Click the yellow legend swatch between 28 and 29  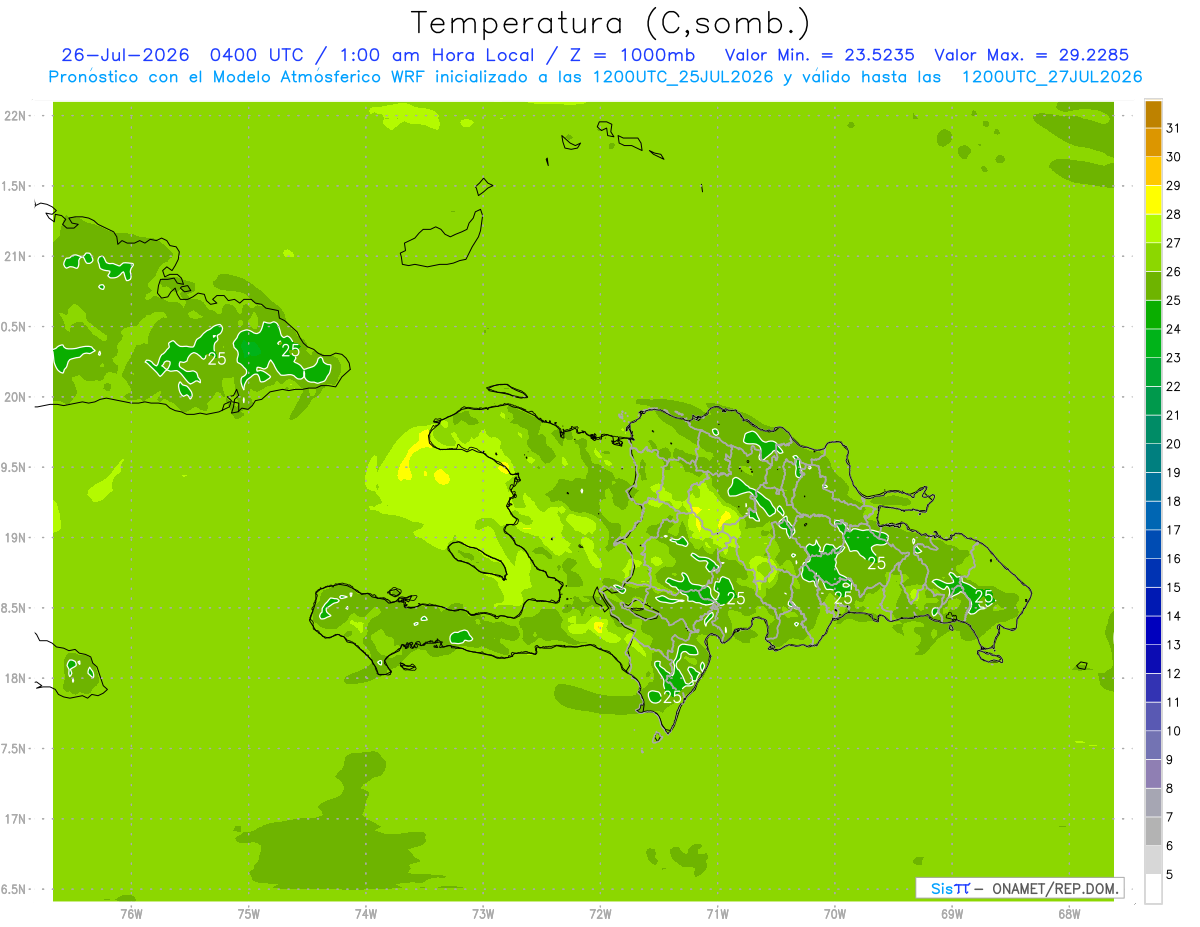(1153, 200)
